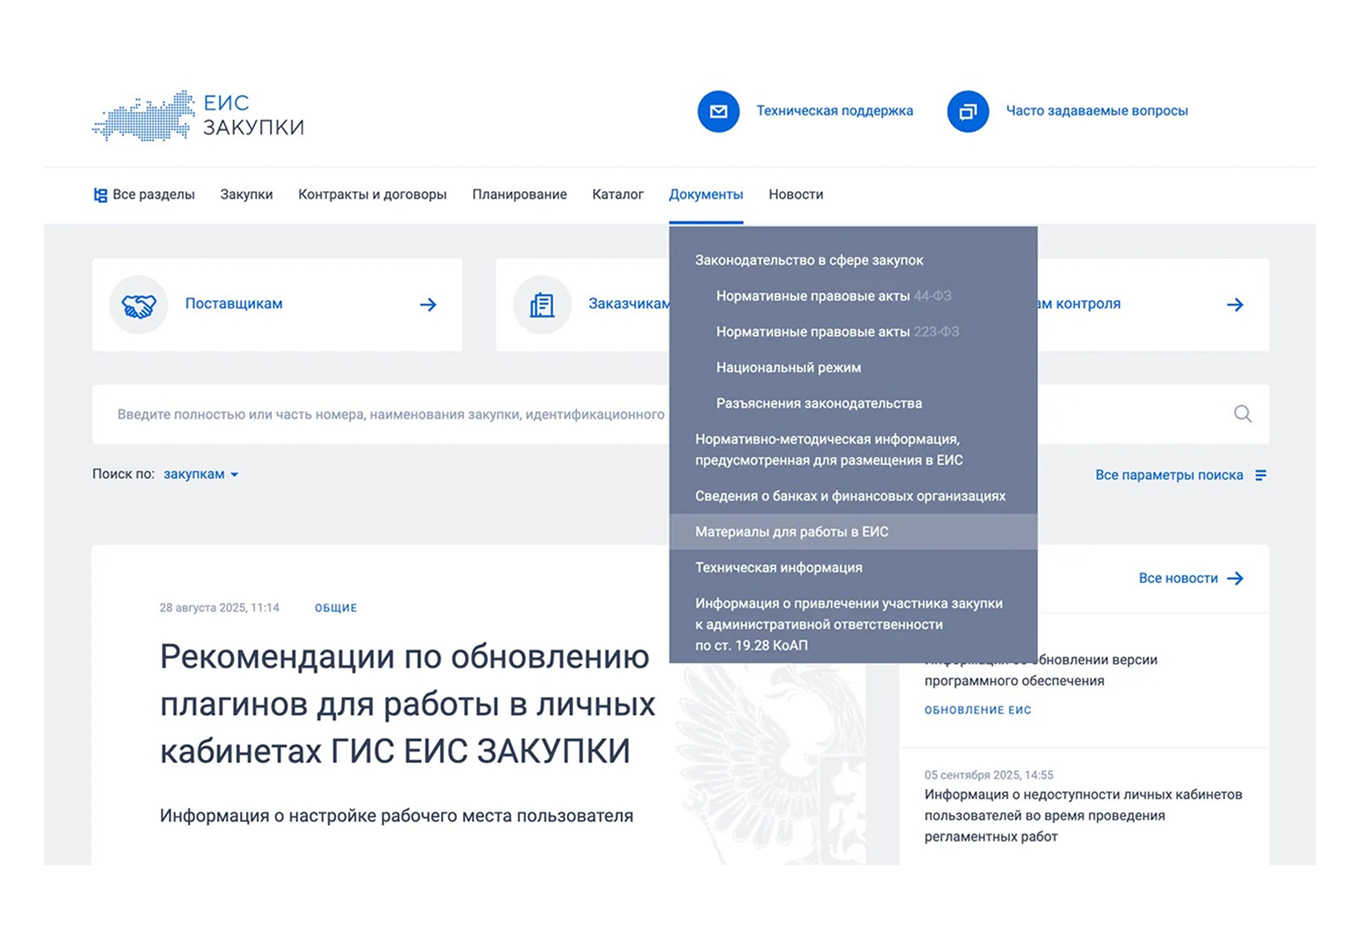Select Техническая информация menu entry
Screen dimensions: 1360x931
coord(853,568)
